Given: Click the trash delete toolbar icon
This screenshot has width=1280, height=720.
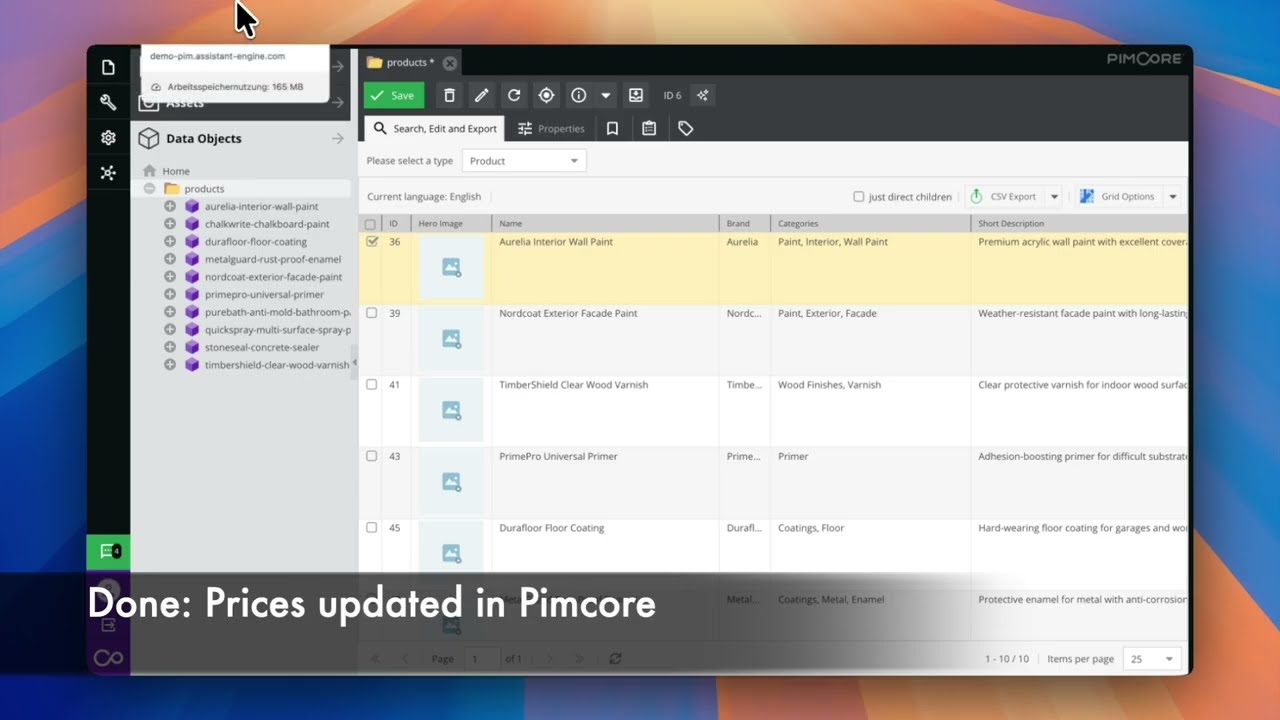Looking at the screenshot, I should coord(449,95).
